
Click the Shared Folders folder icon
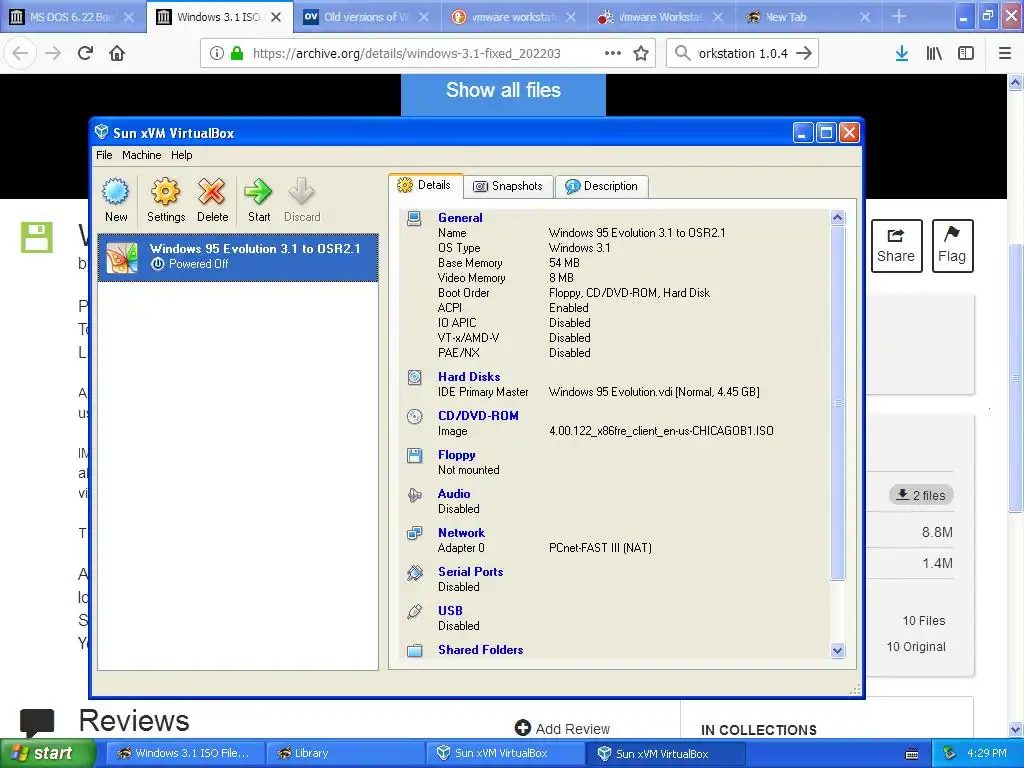pos(414,650)
